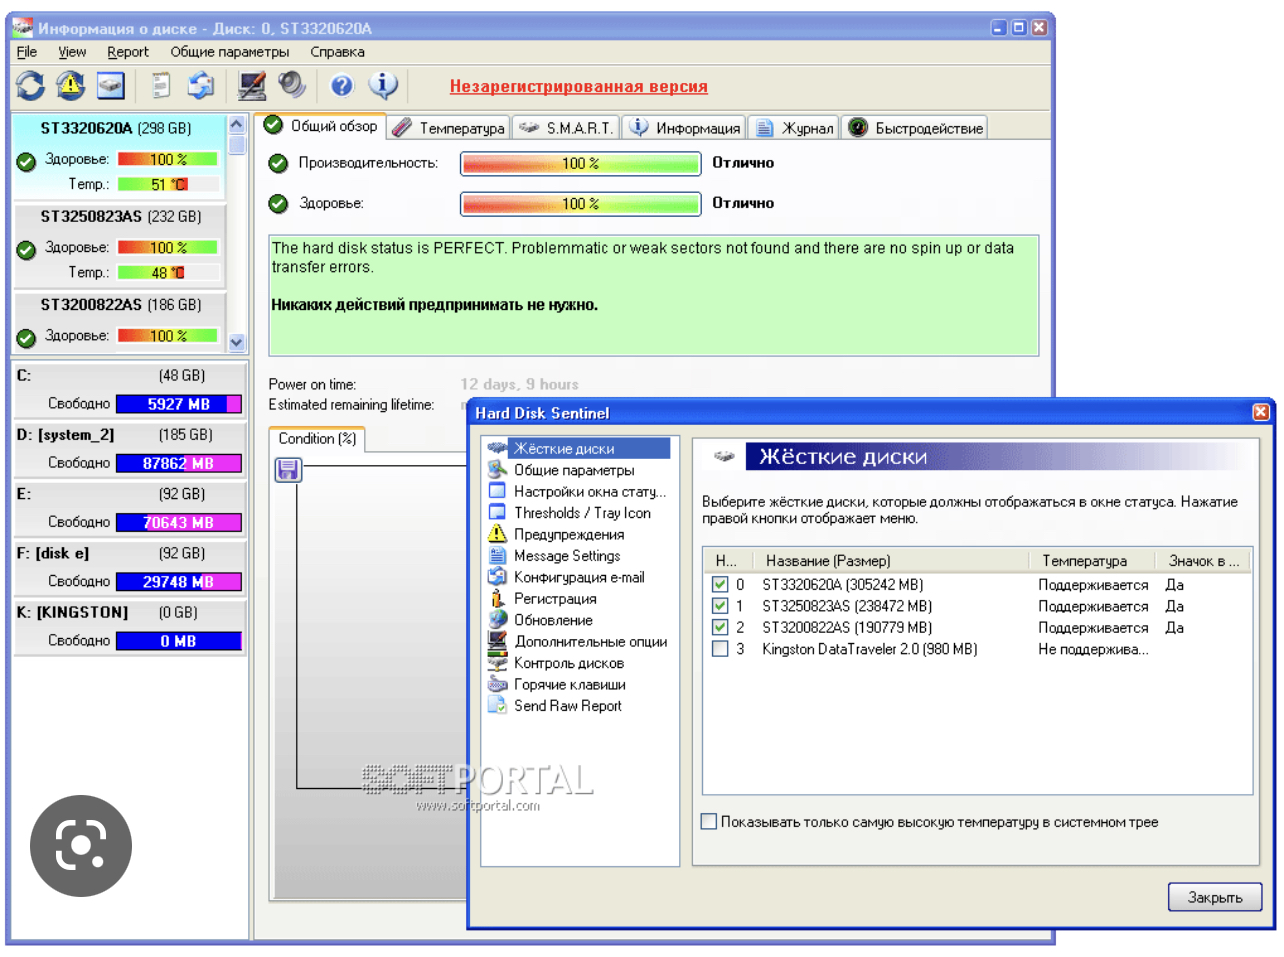Open the File menu
Screen dimensions: 1284x957
(27, 52)
